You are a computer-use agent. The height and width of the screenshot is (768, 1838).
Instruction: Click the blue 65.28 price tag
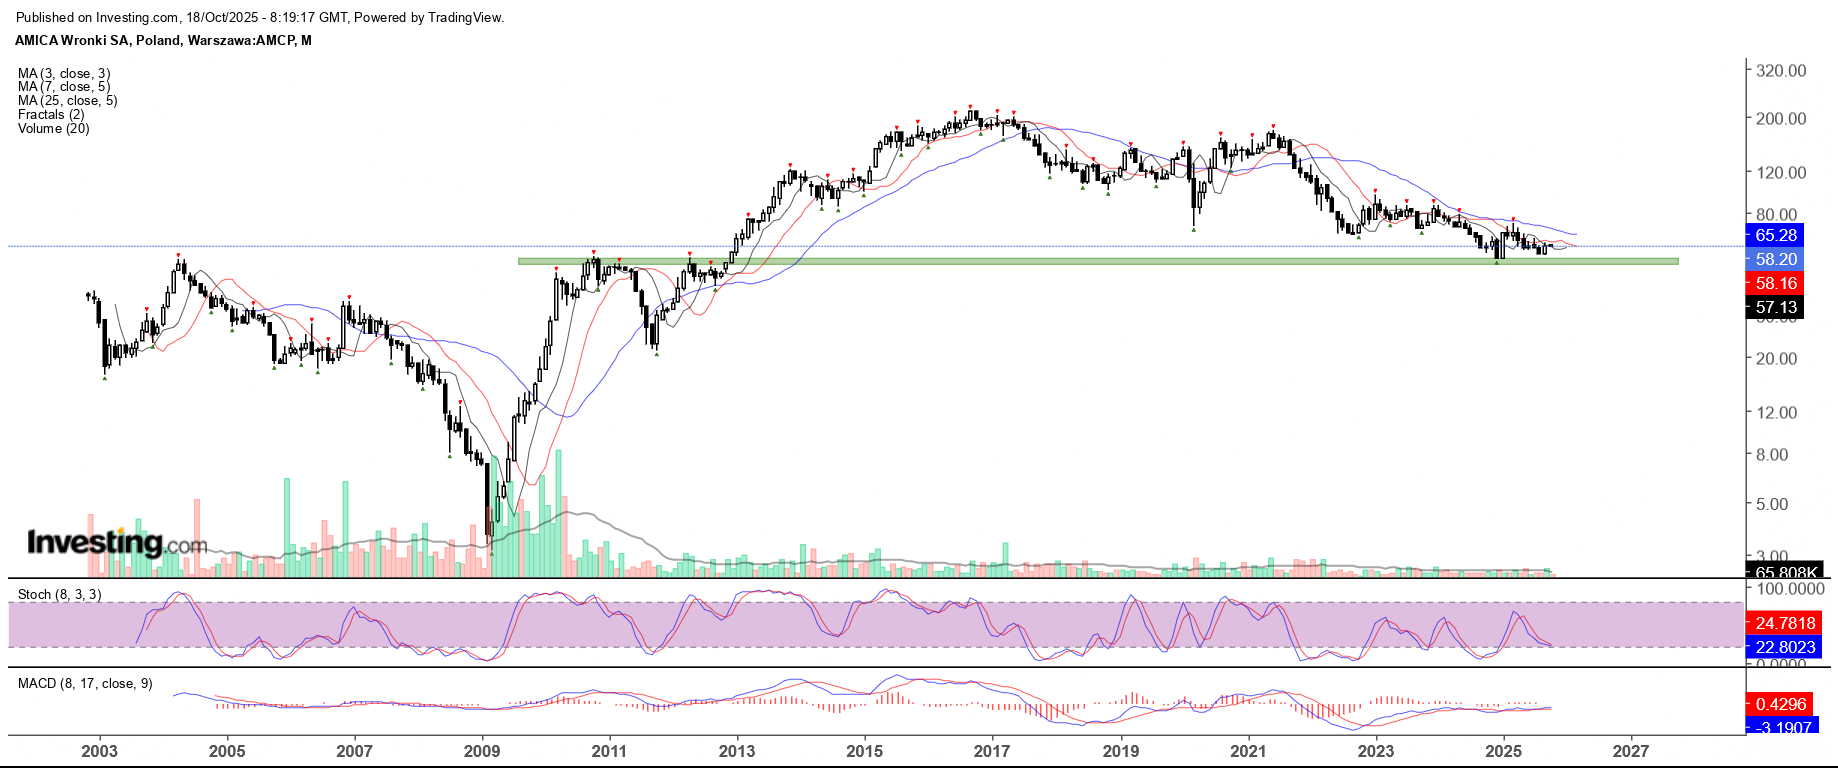[x=1776, y=235]
